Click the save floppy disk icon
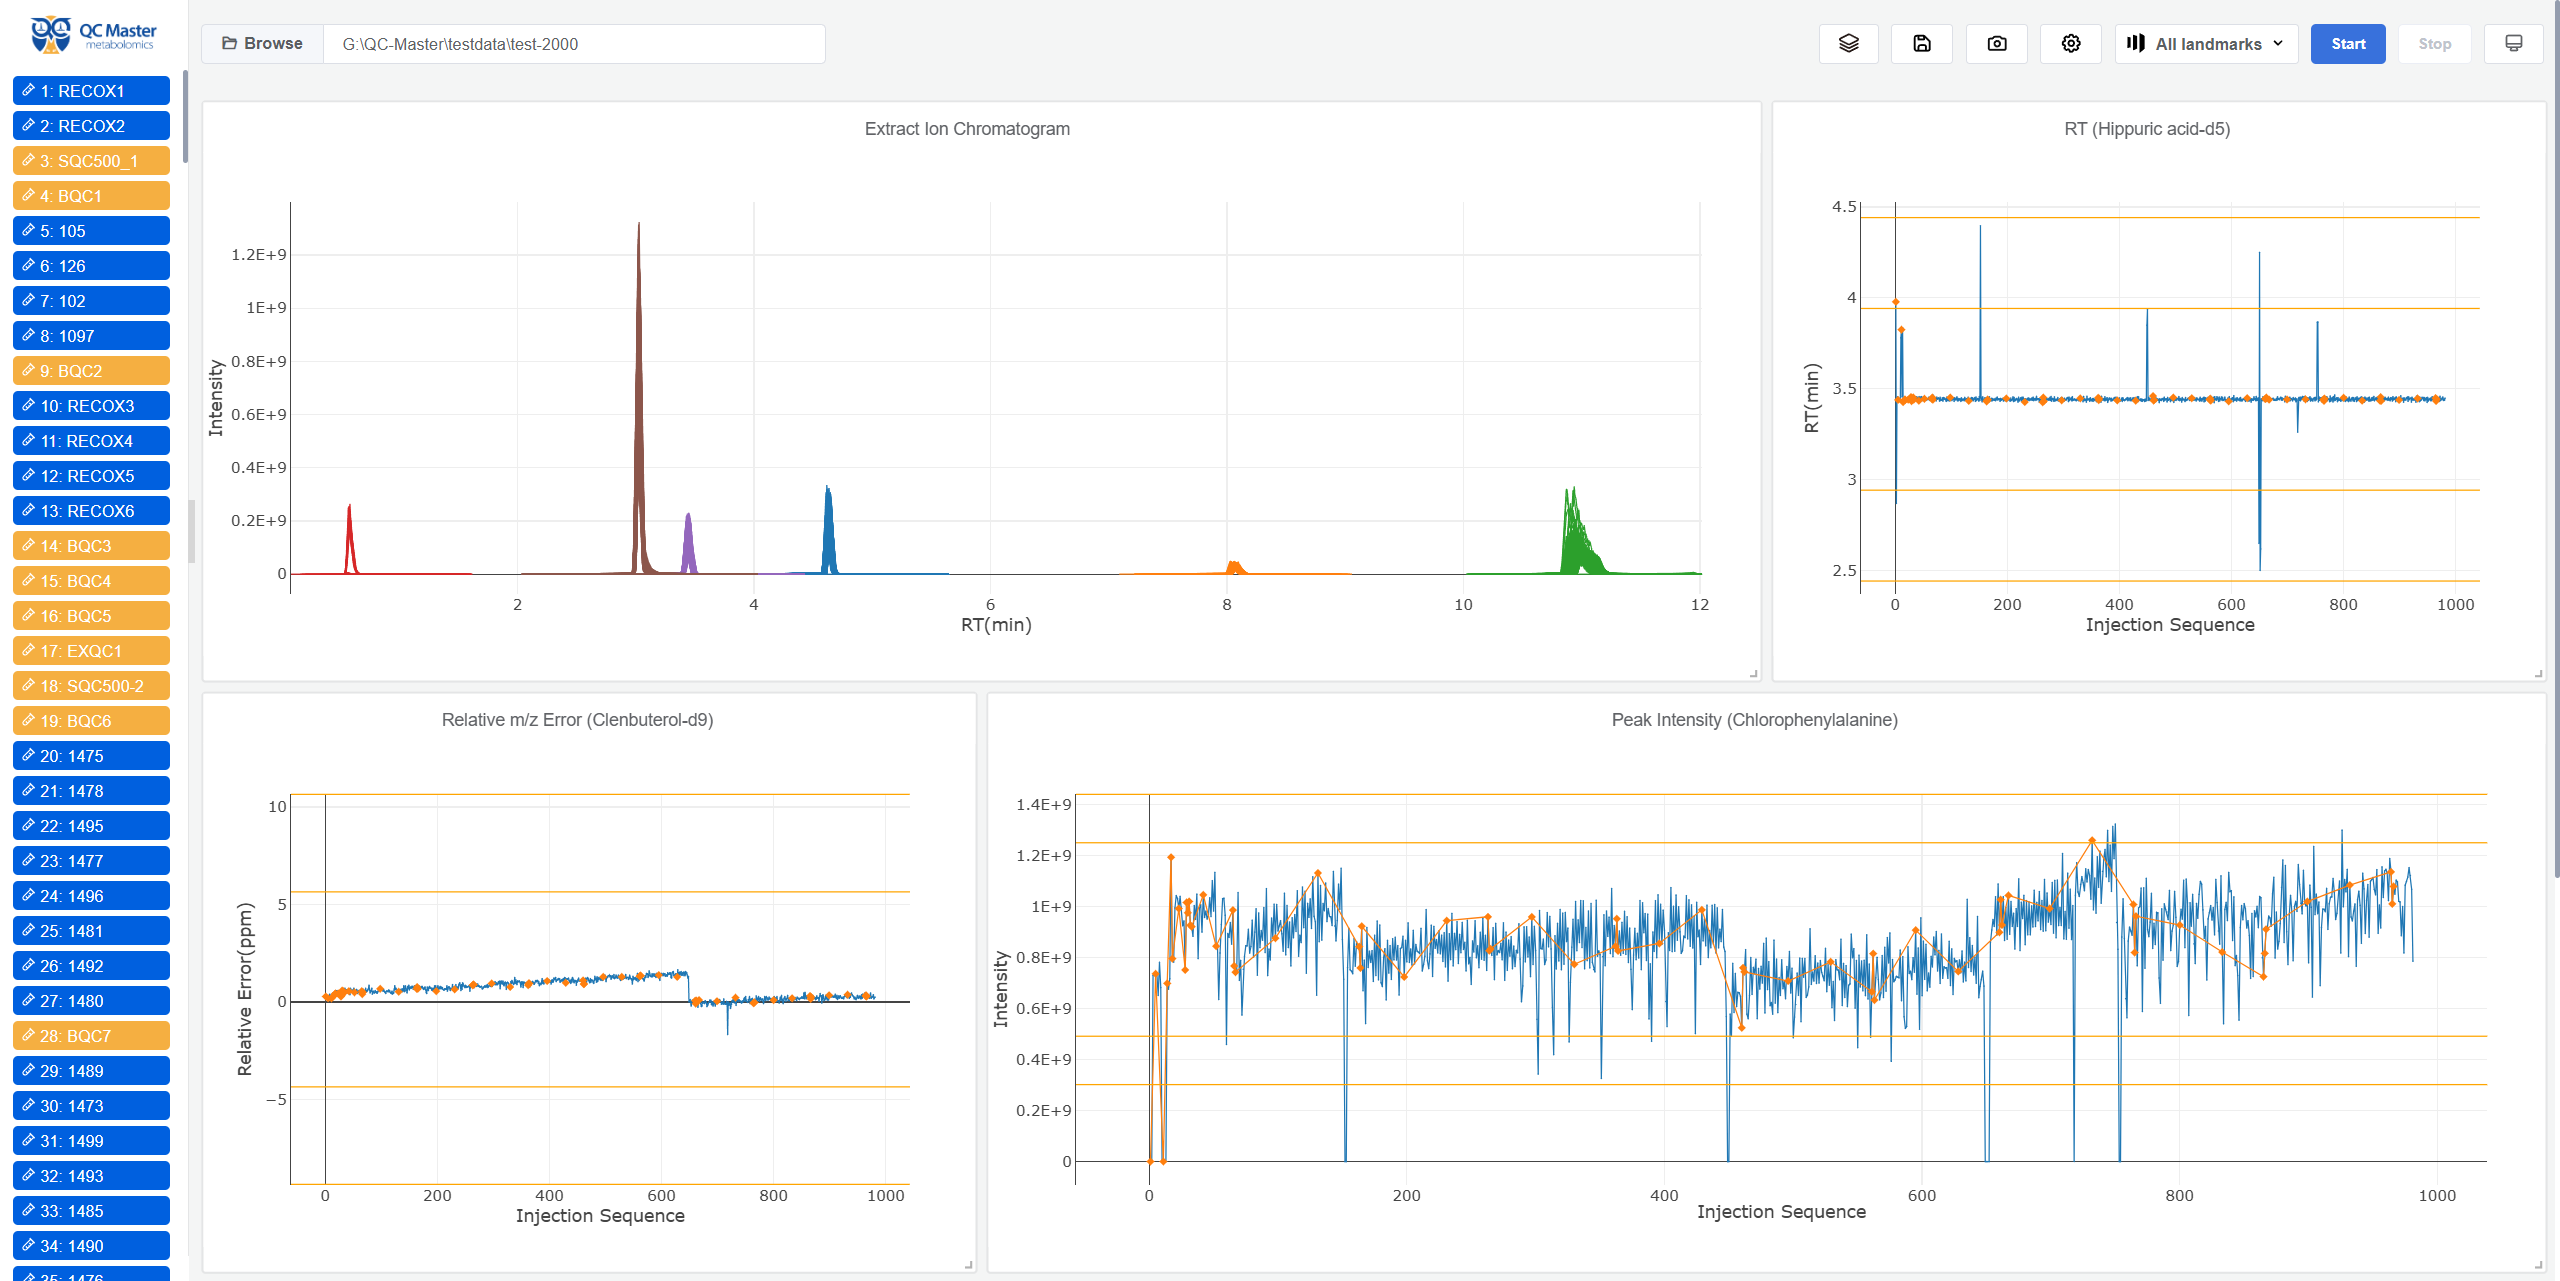Screen dimensions: 2560x1281 coord(1921,44)
